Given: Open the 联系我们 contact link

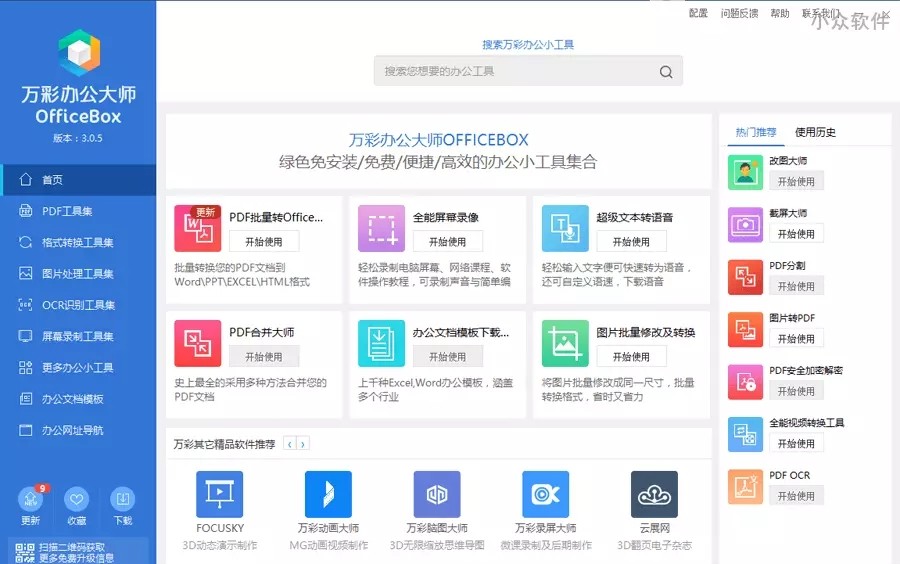Looking at the screenshot, I should click(x=821, y=13).
